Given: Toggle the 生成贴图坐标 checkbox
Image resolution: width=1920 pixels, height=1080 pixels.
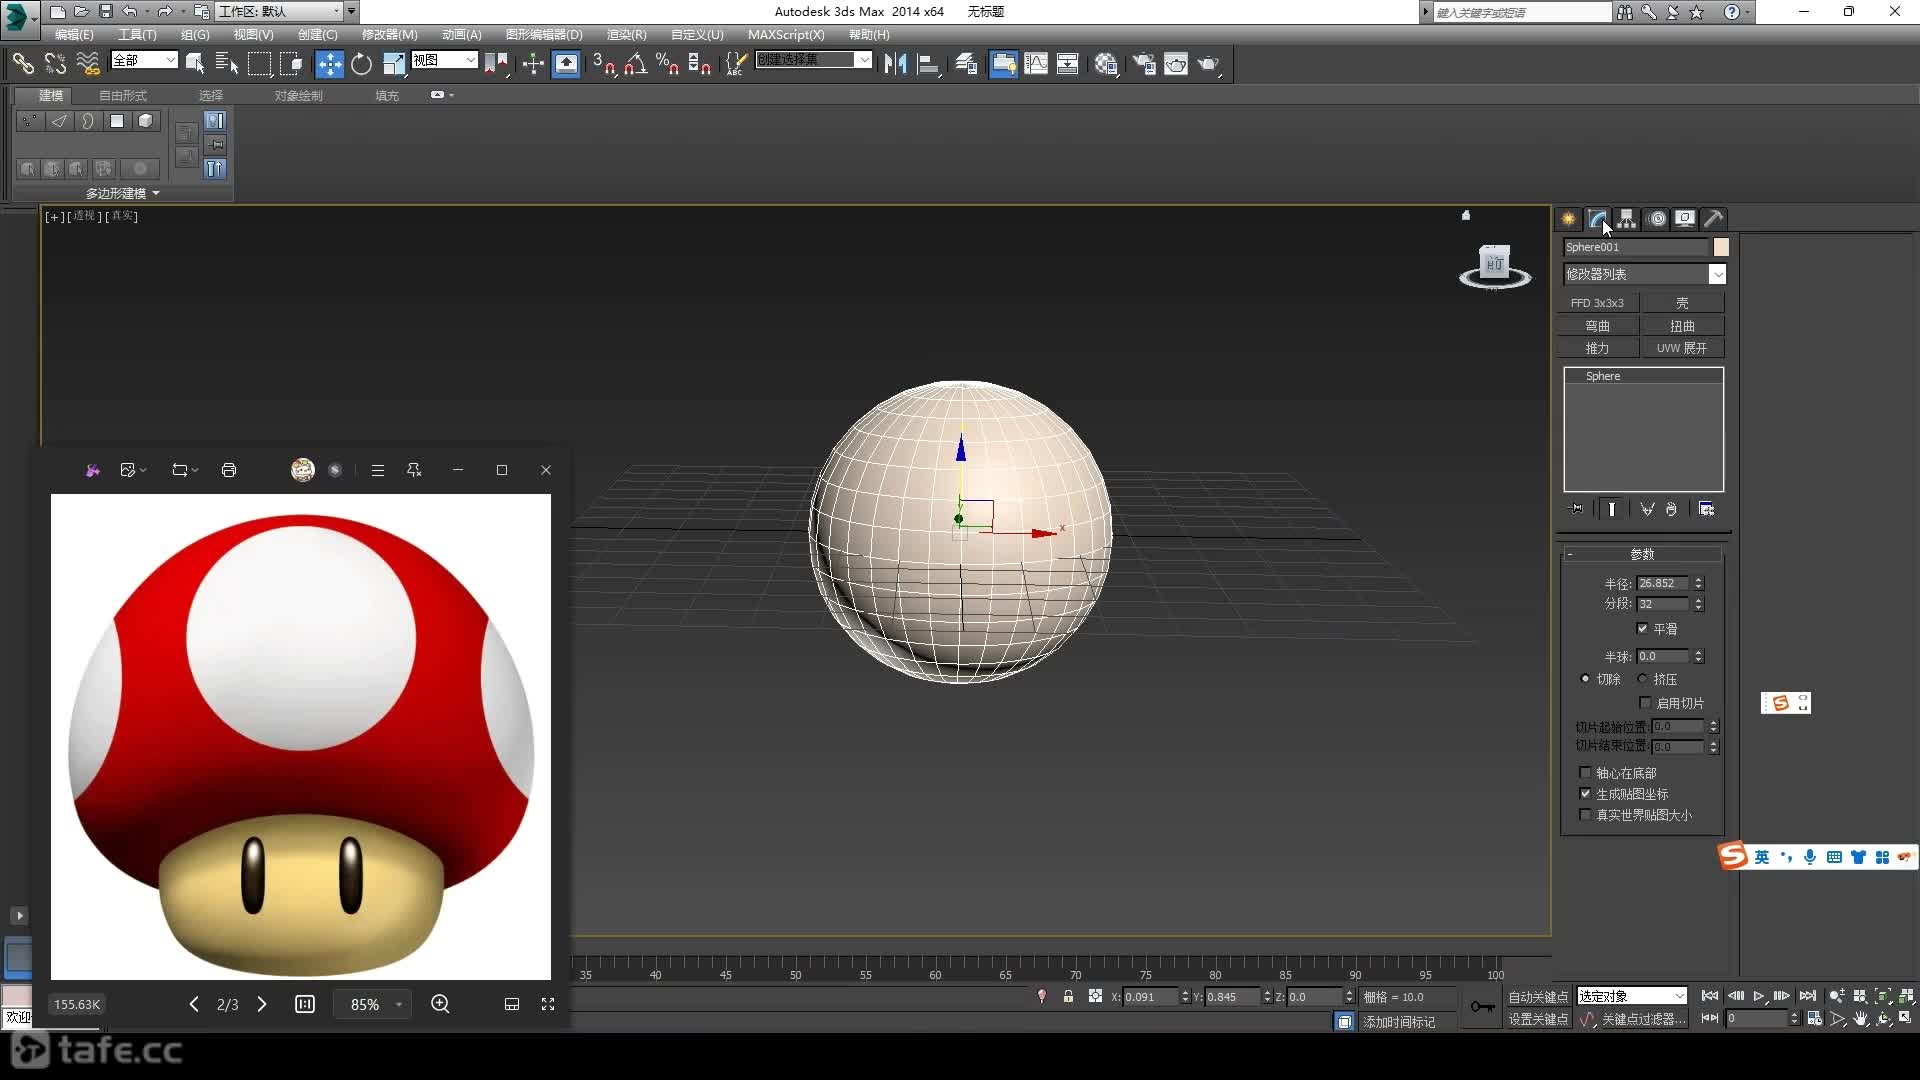Looking at the screenshot, I should [1585, 793].
